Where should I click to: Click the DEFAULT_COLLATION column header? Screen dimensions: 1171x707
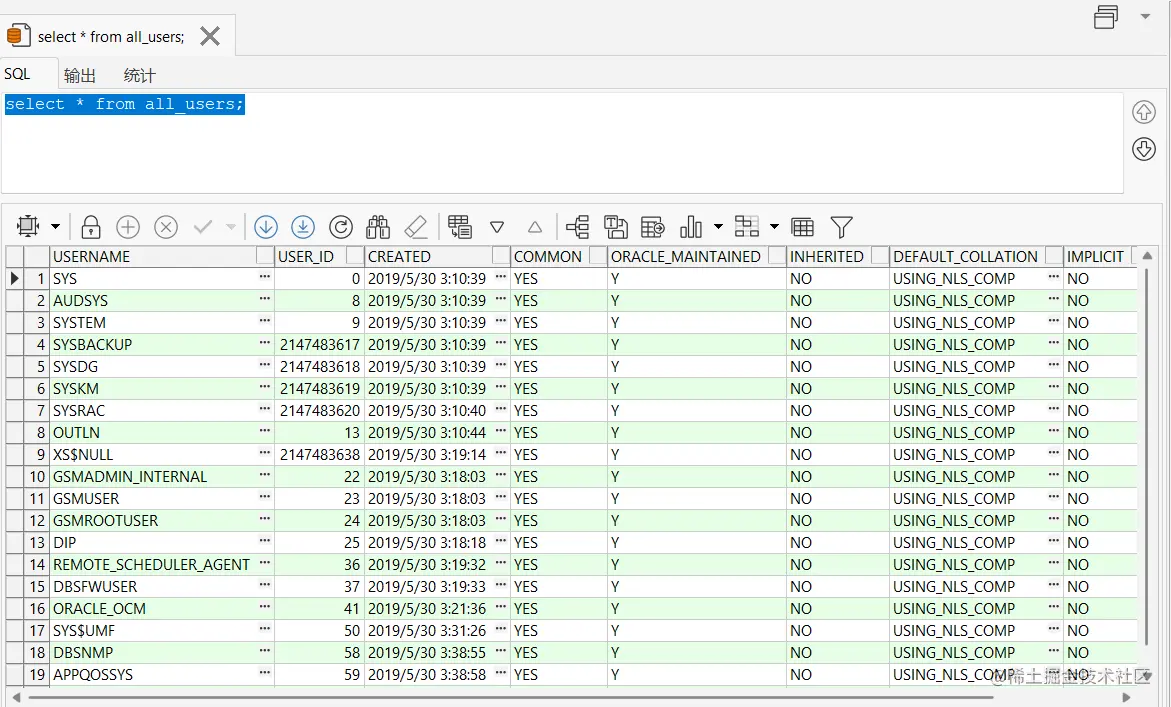(968, 256)
